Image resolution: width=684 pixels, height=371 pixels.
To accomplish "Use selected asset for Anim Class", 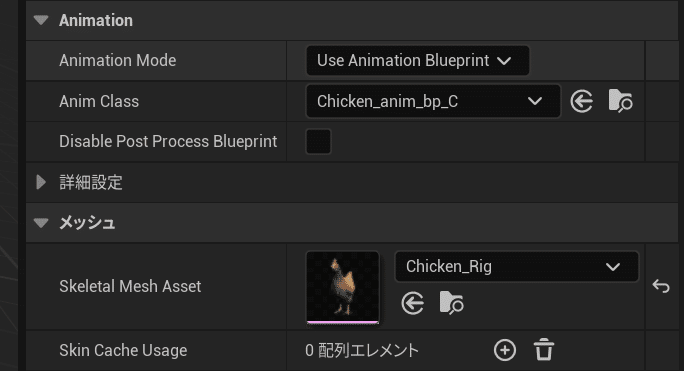I will point(581,101).
